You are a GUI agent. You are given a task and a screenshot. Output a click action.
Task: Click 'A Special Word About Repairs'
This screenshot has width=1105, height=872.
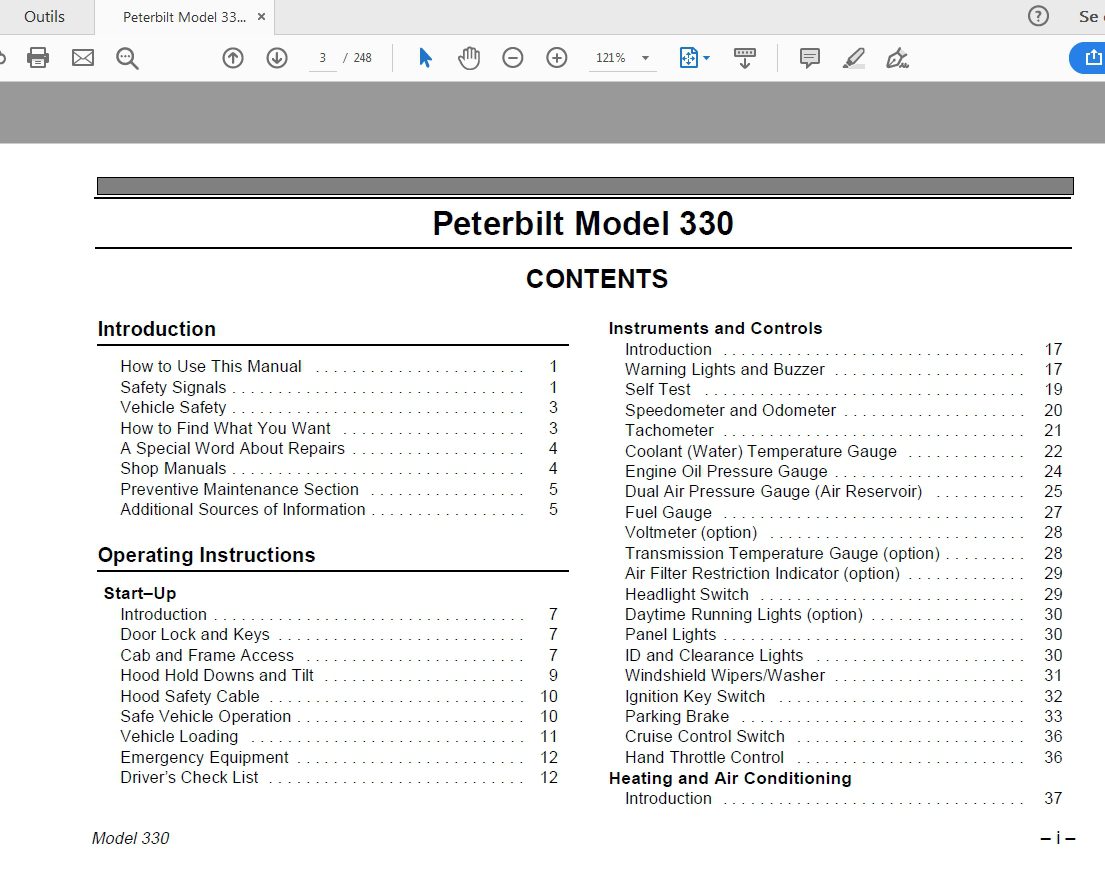point(233,448)
